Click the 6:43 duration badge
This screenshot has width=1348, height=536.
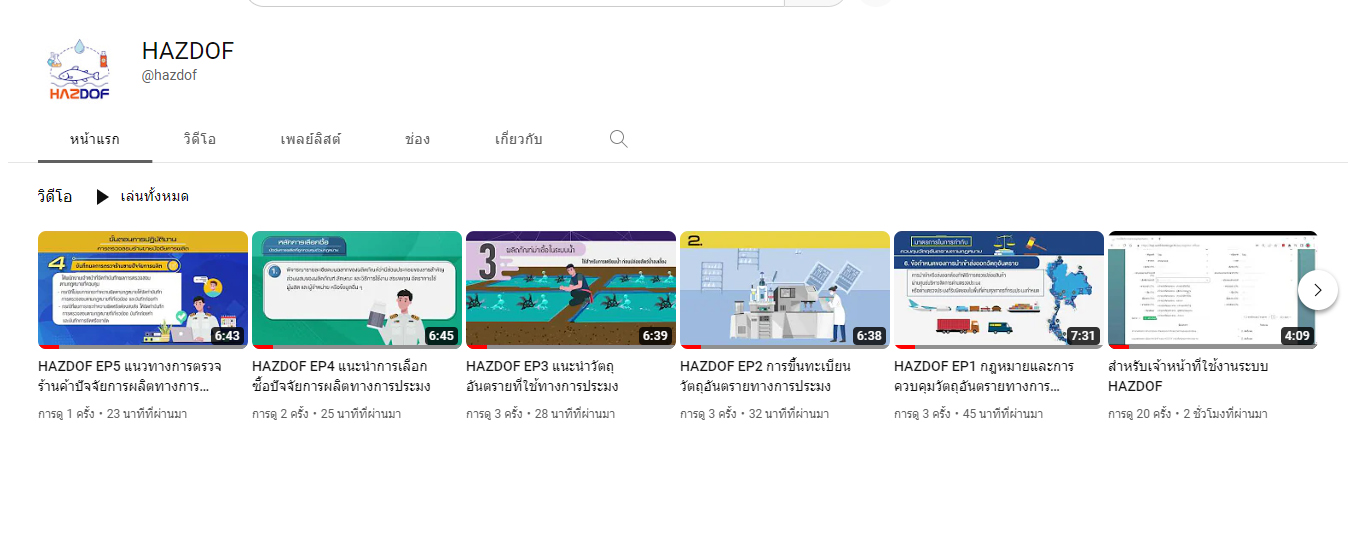pyautogui.click(x=227, y=336)
